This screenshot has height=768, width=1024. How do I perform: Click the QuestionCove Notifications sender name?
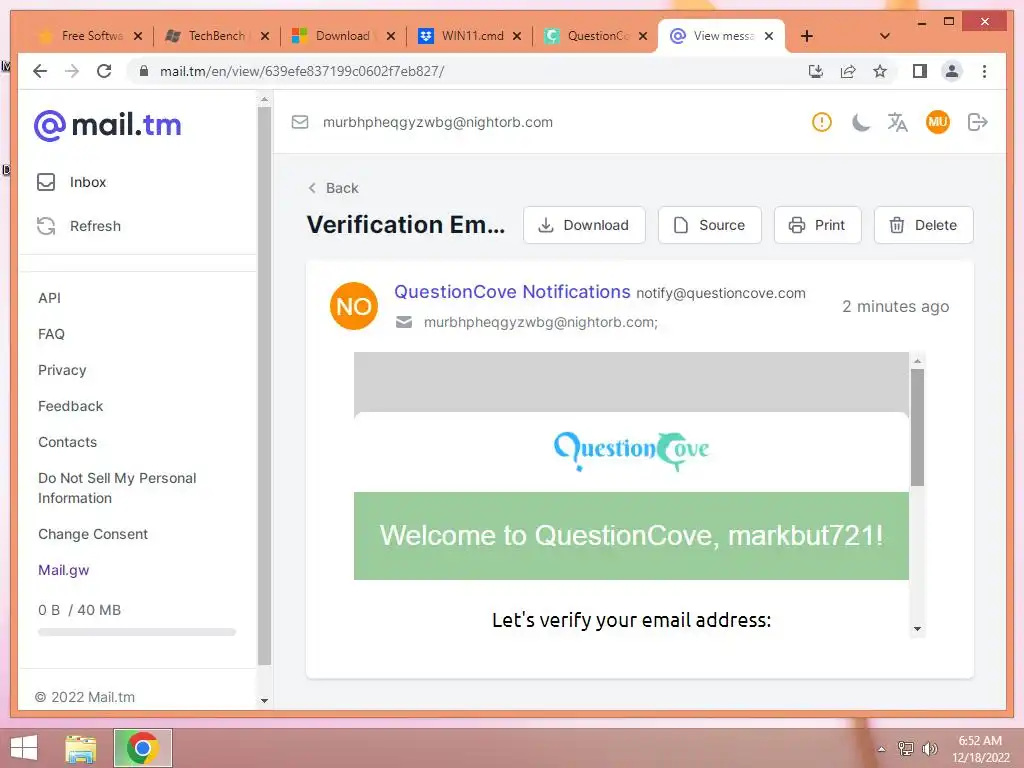[x=512, y=292]
